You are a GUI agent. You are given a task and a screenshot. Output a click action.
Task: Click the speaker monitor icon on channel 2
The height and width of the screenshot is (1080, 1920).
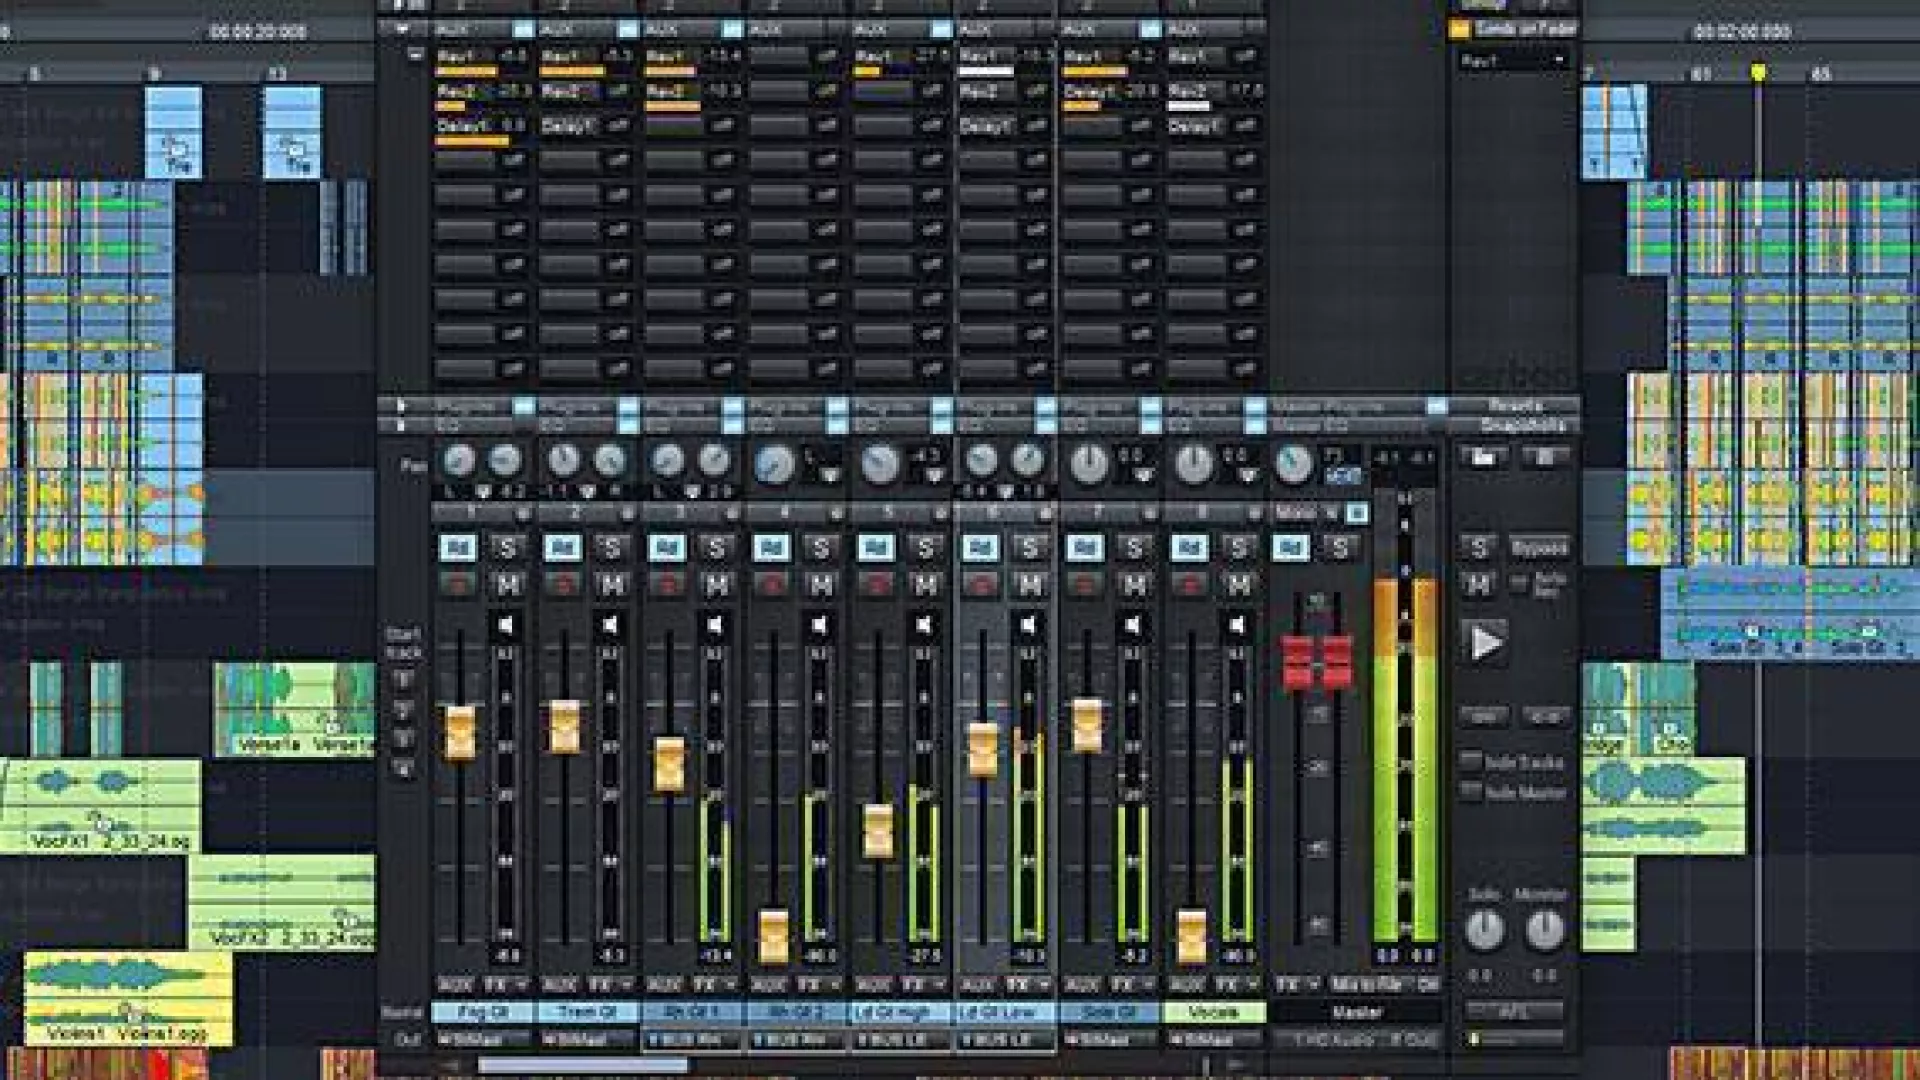[x=610, y=625]
